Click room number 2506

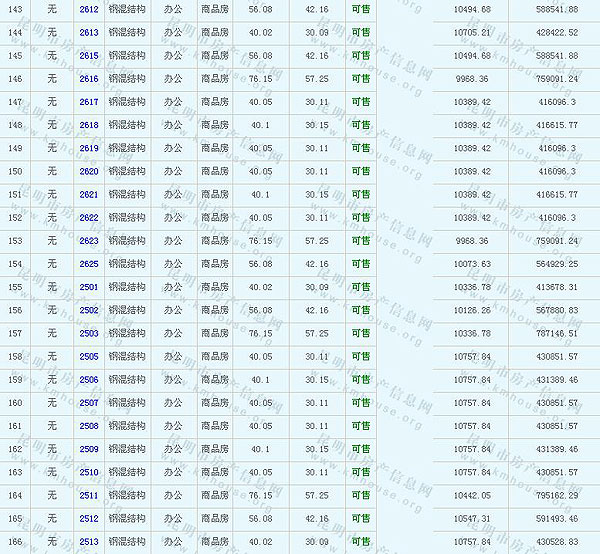89,380
